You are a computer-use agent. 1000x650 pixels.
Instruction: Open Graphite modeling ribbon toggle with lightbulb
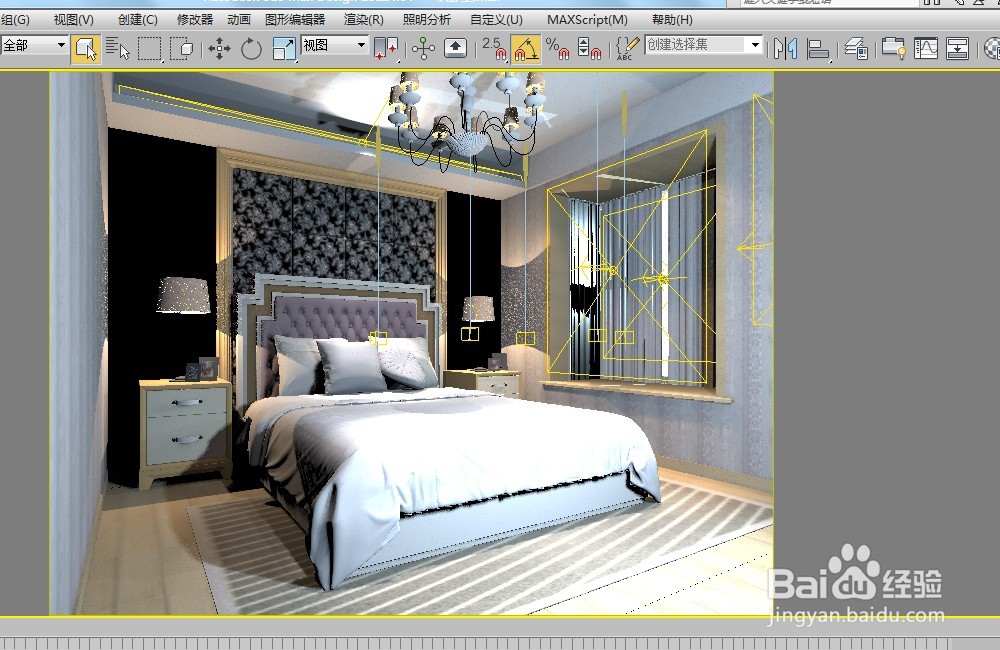[893, 48]
